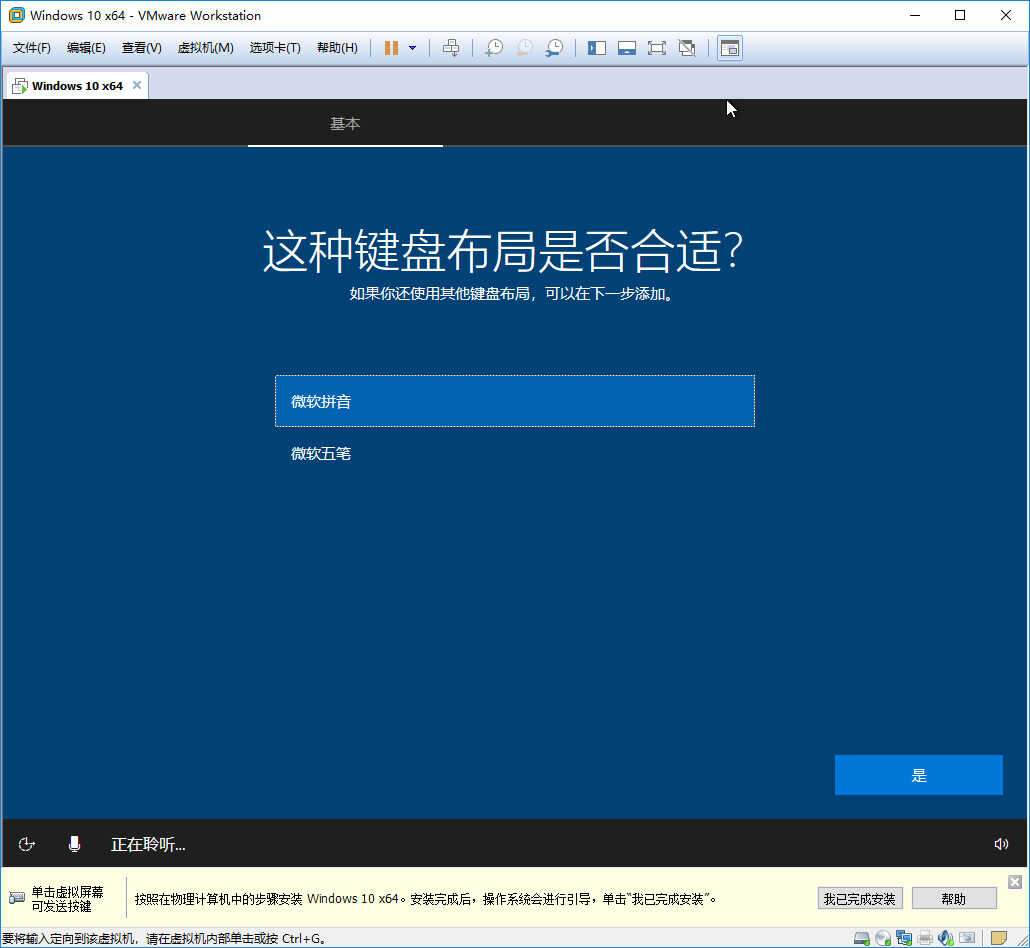Toggle the Cortana microphone icon
Image resolution: width=1030 pixels, height=948 pixels.
[x=74, y=844]
